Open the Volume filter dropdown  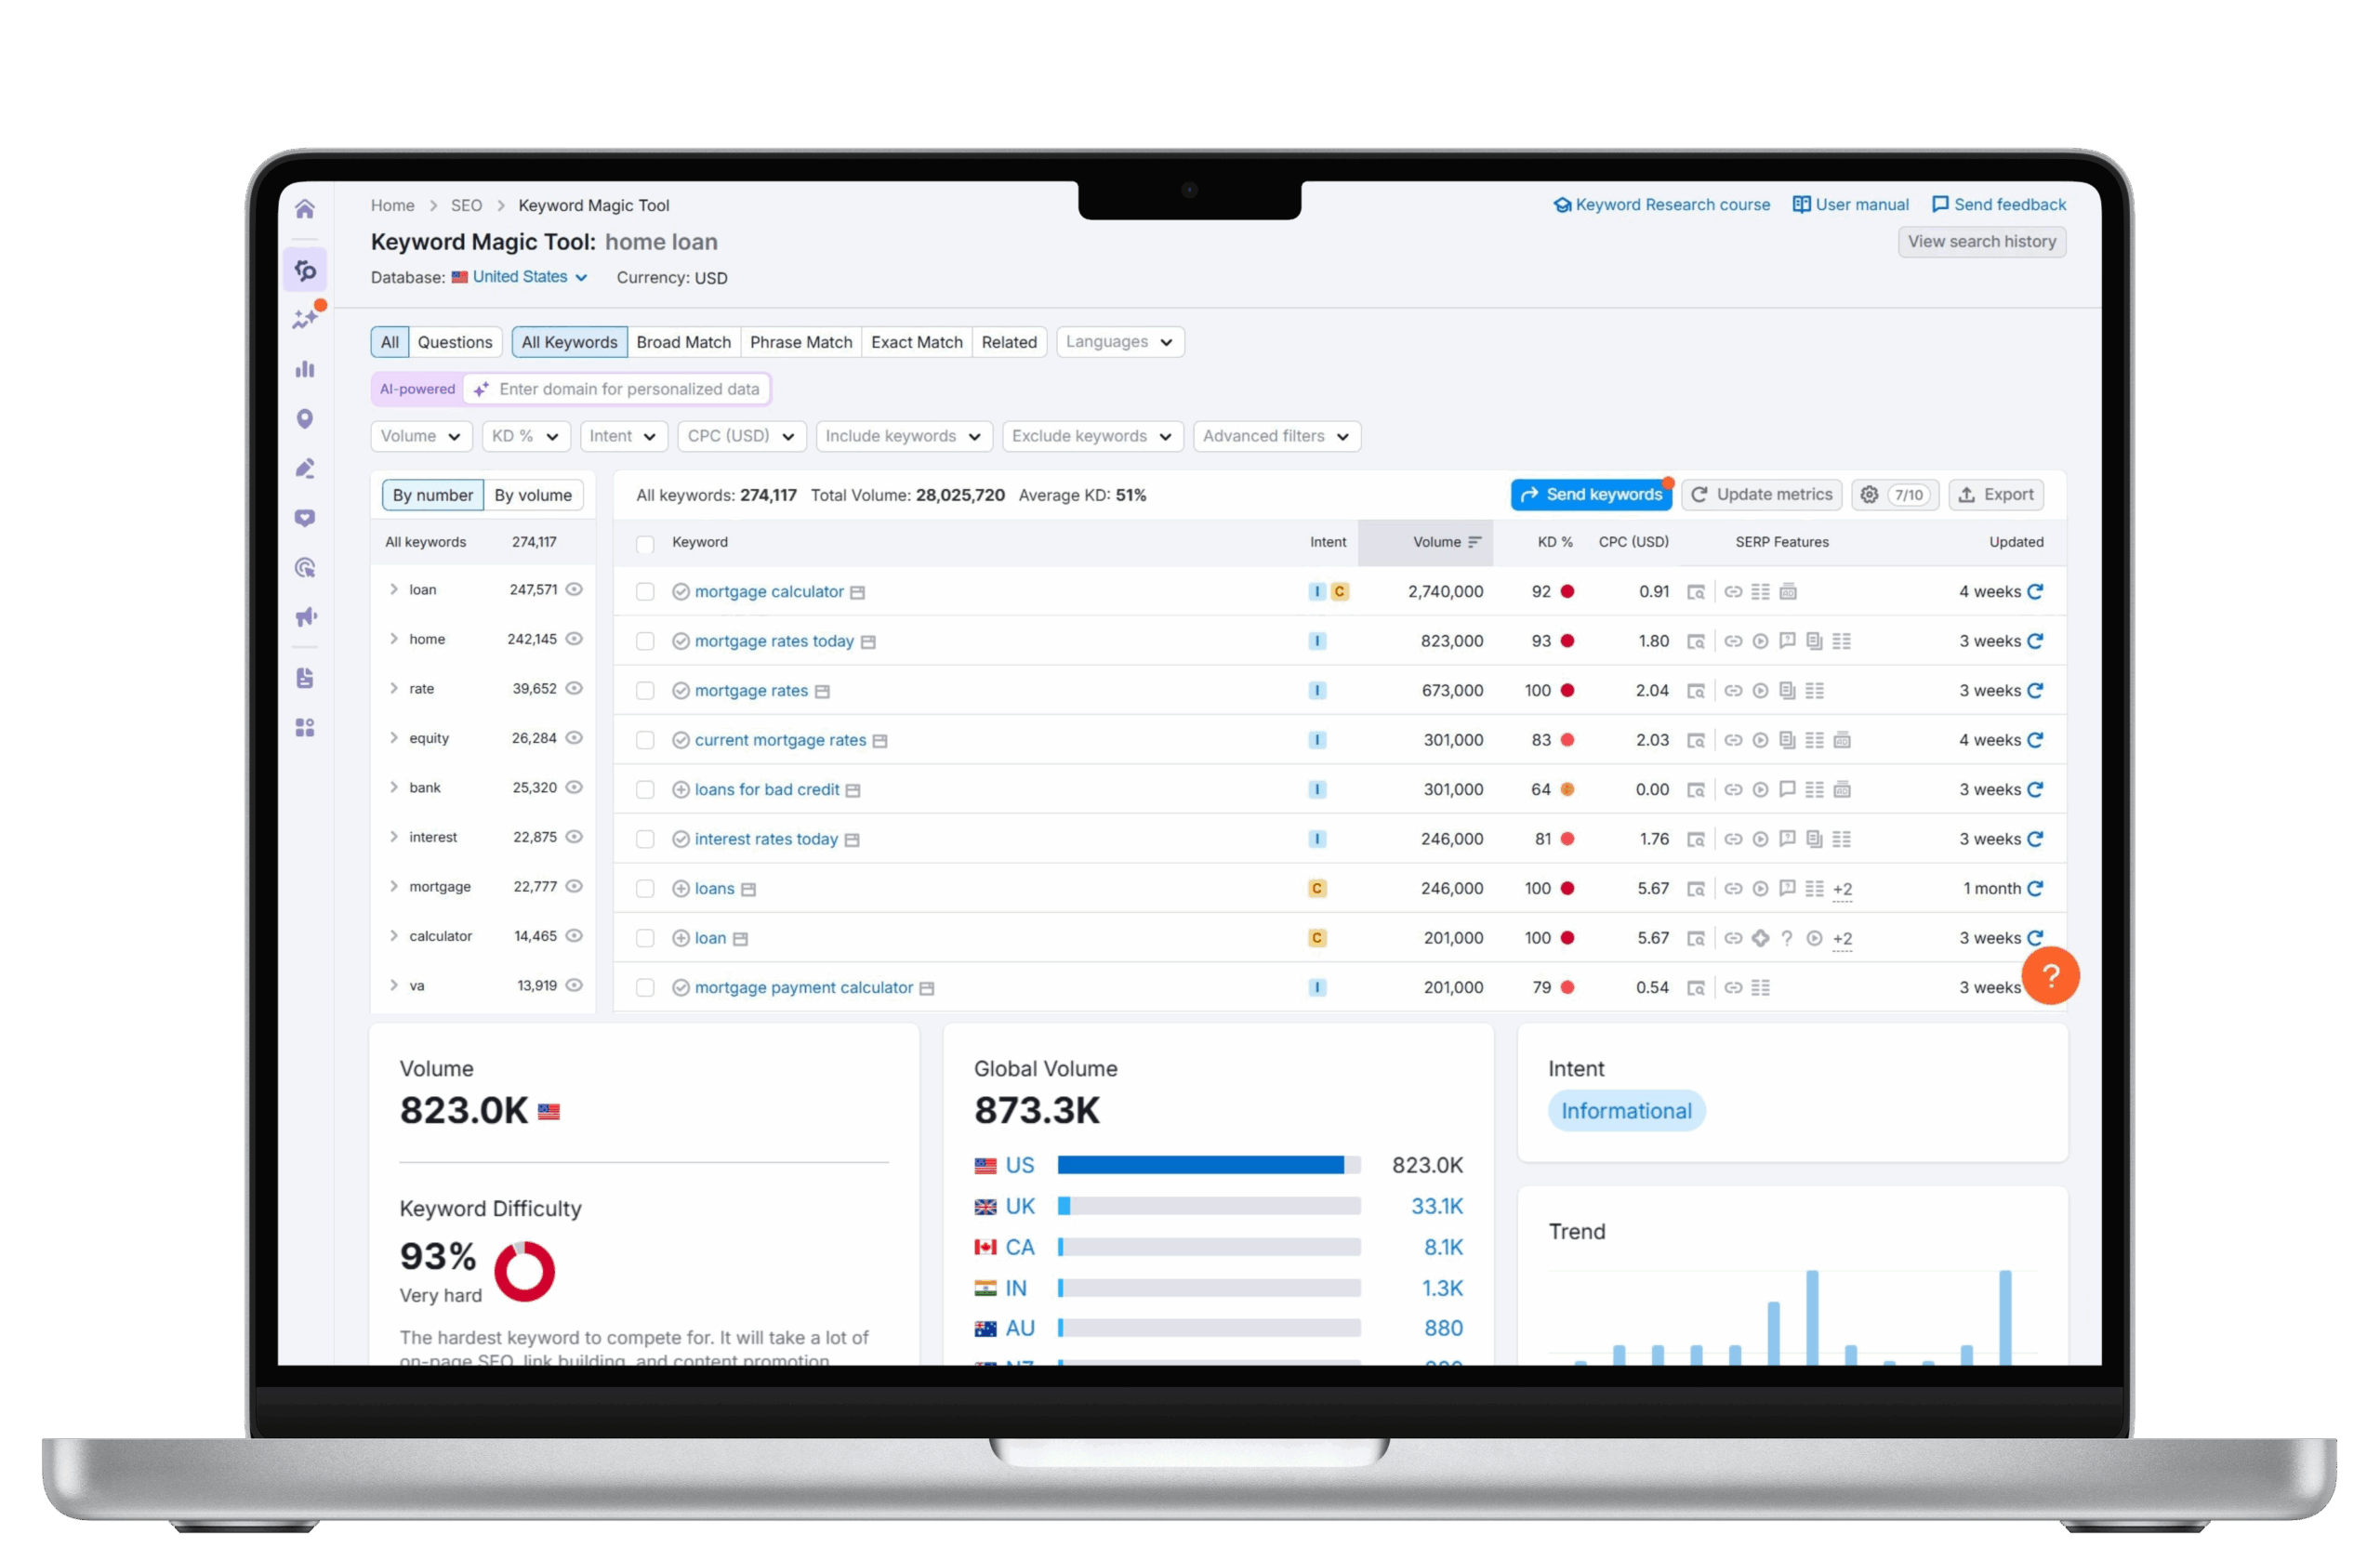tap(420, 436)
